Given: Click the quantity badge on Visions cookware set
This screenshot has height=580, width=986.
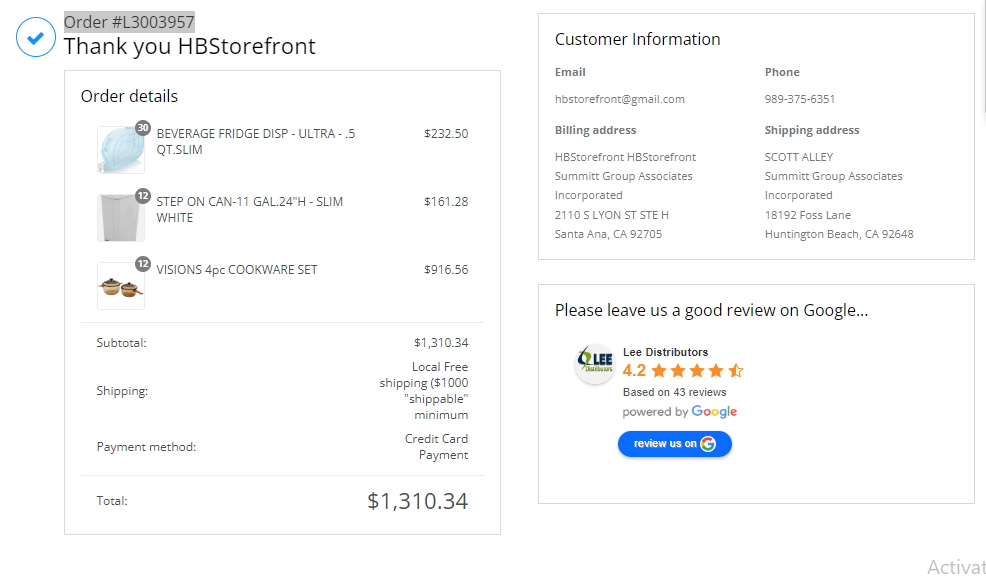Looking at the screenshot, I should coord(143,264).
